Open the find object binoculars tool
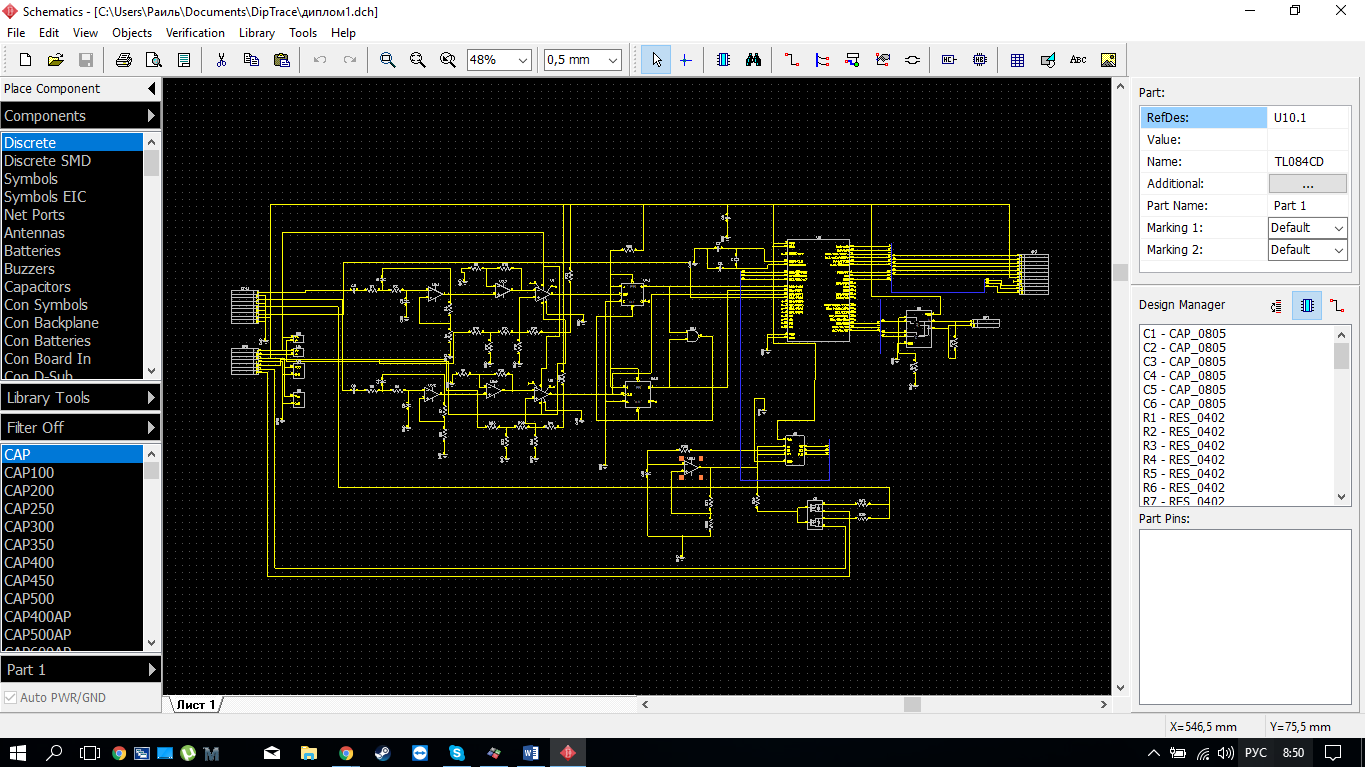The height and width of the screenshot is (767, 1365). tap(753, 60)
